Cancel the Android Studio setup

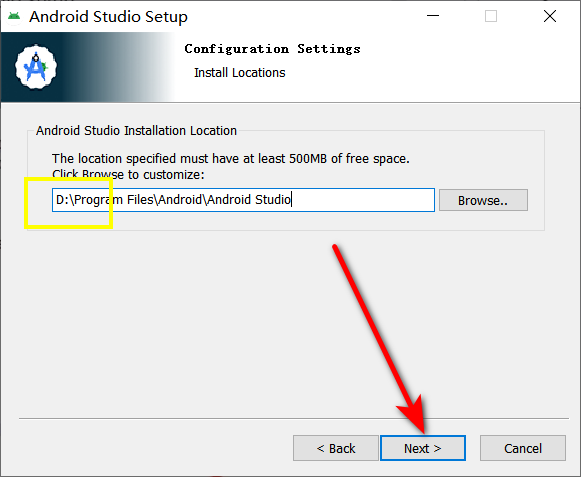point(523,448)
